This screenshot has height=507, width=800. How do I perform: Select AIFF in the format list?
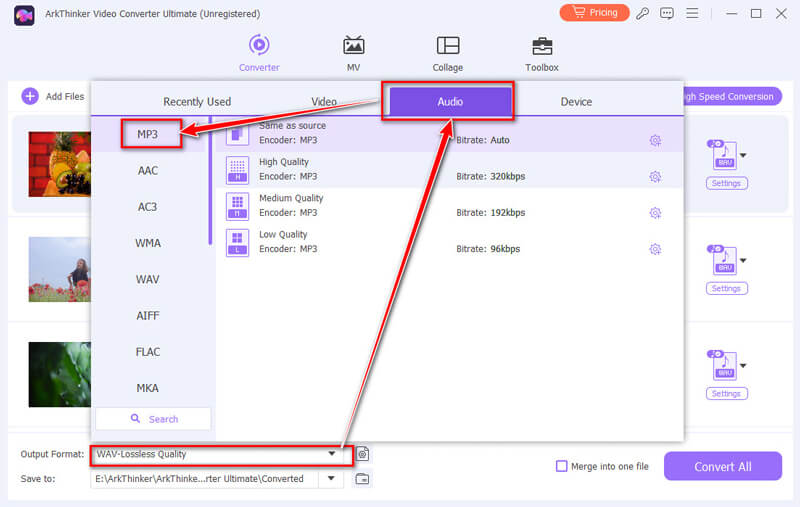(x=147, y=315)
